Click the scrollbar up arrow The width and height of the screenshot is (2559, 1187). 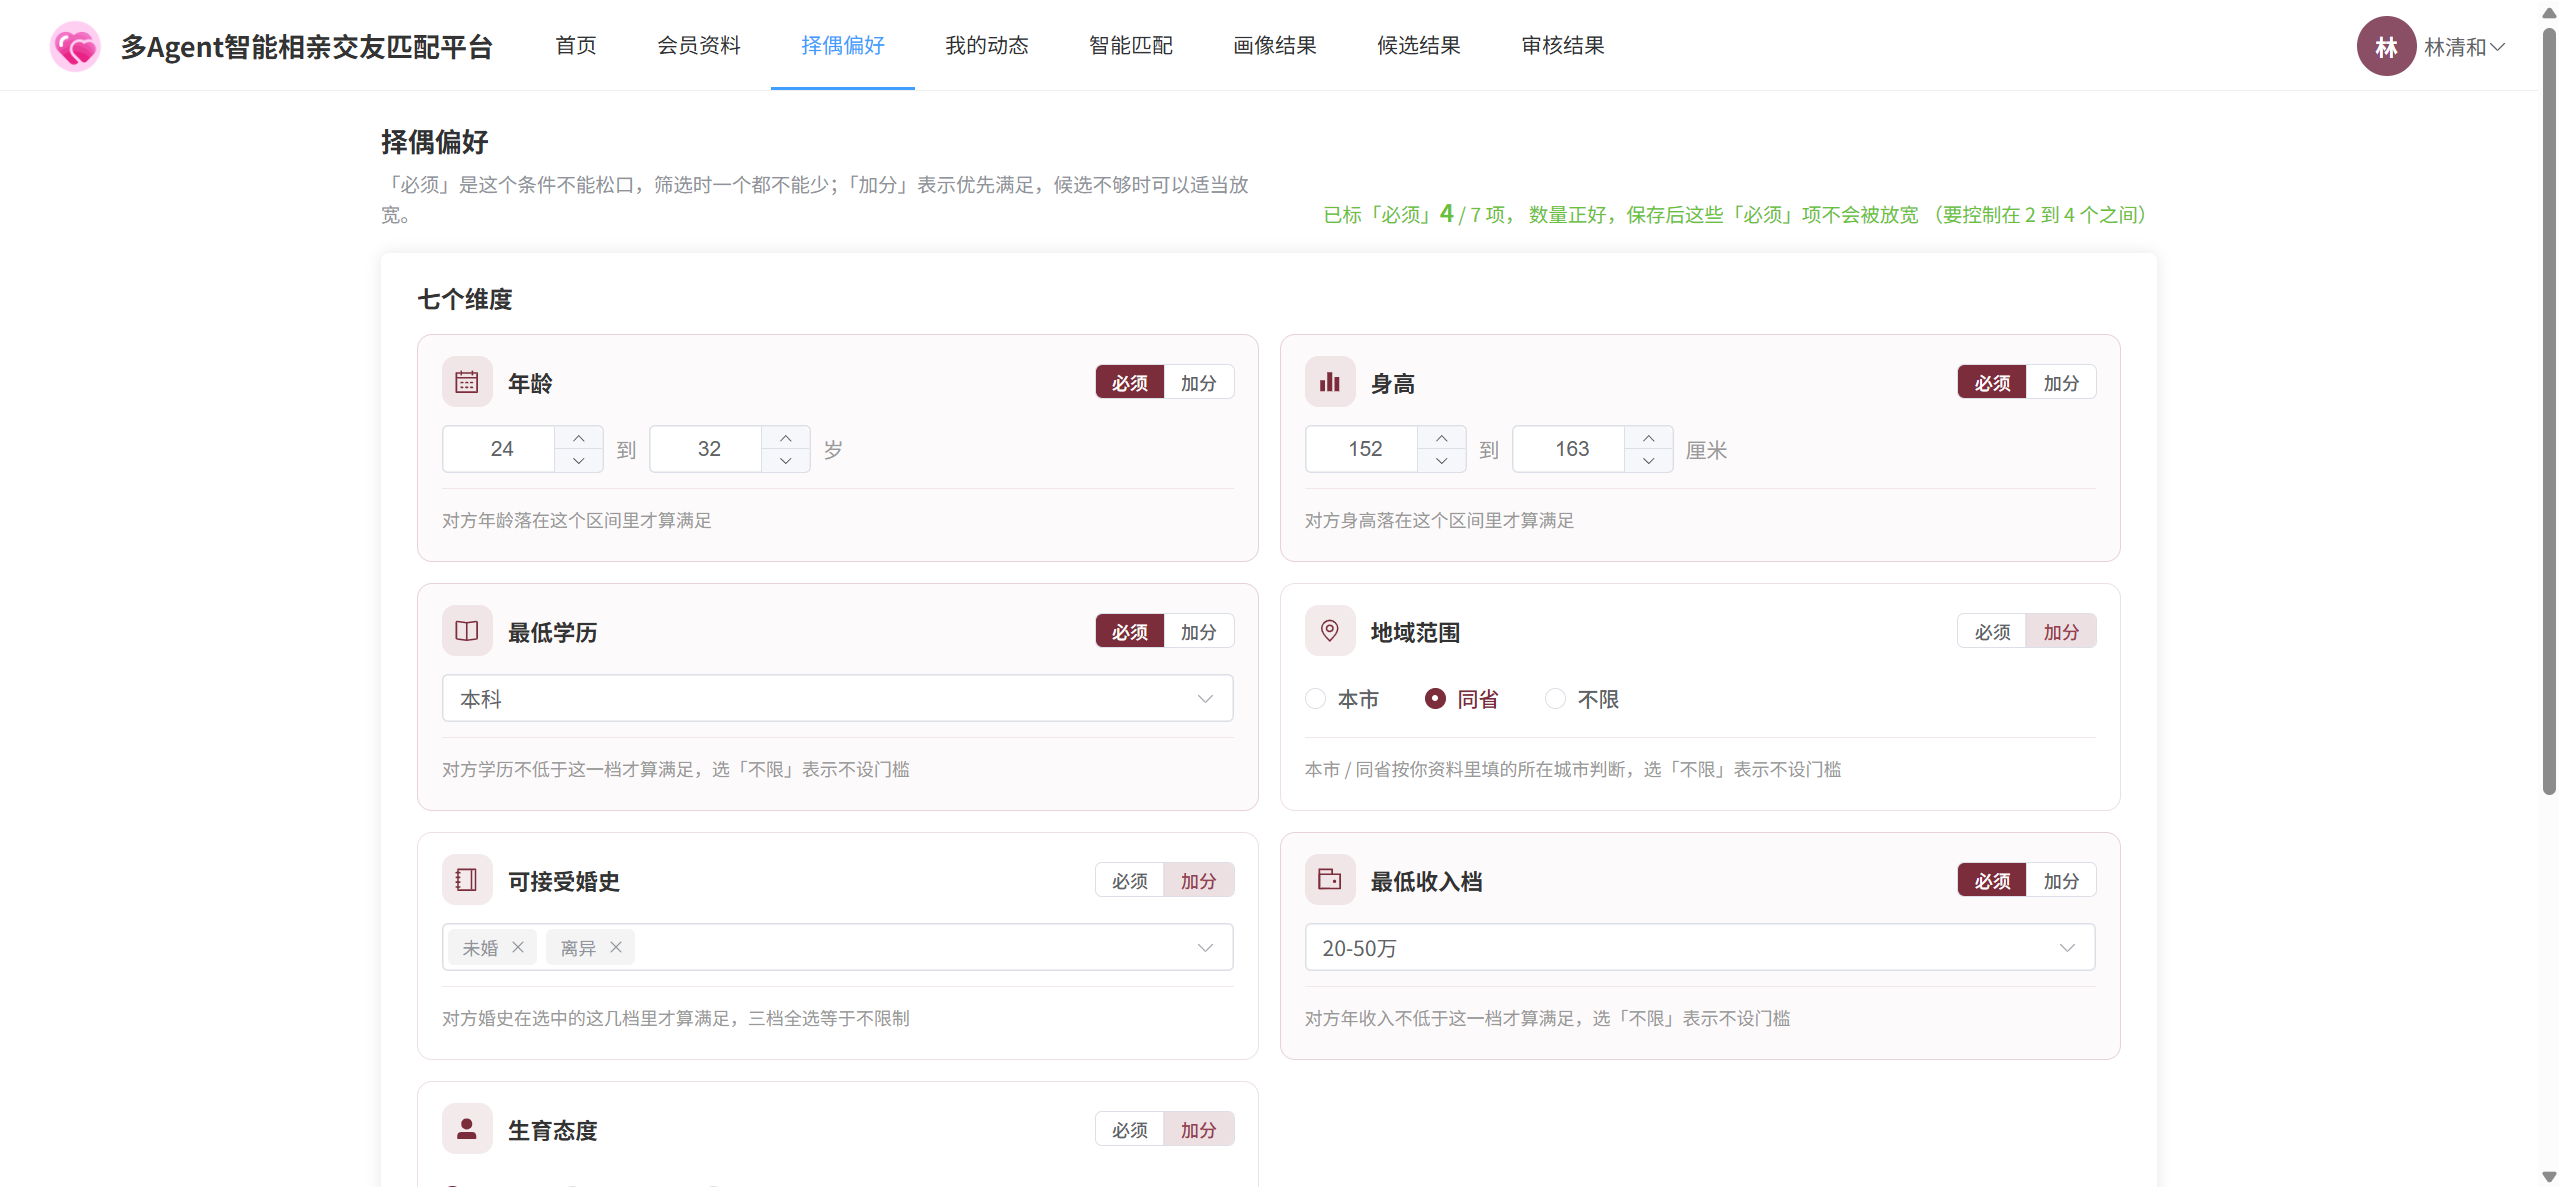pyautogui.click(x=2549, y=12)
